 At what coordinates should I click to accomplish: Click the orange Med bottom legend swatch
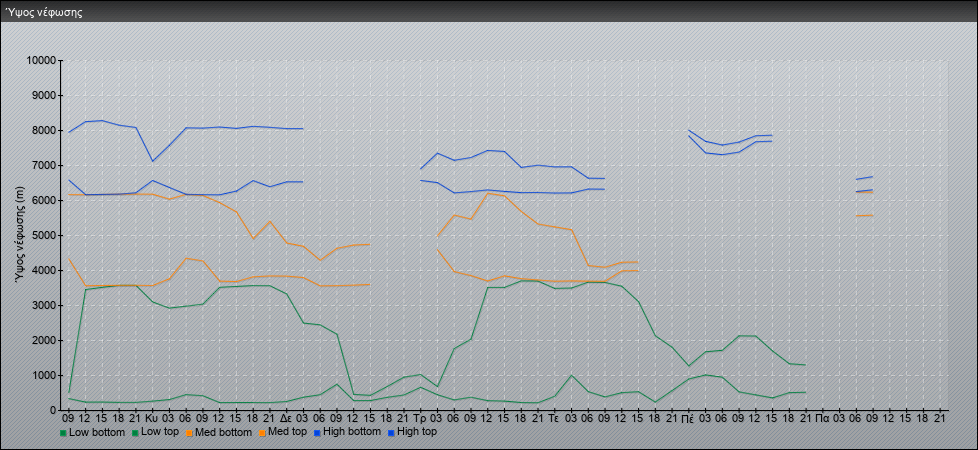(188, 432)
